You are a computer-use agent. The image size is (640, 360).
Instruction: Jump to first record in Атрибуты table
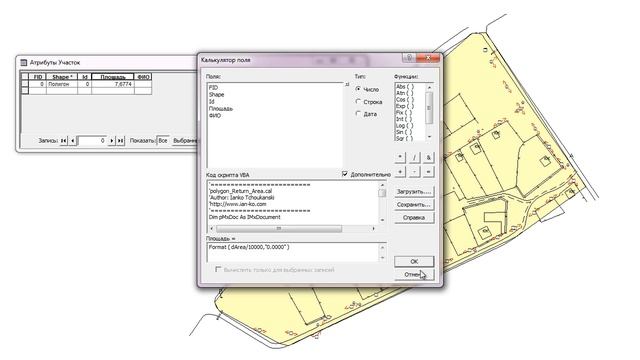tap(63, 140)
